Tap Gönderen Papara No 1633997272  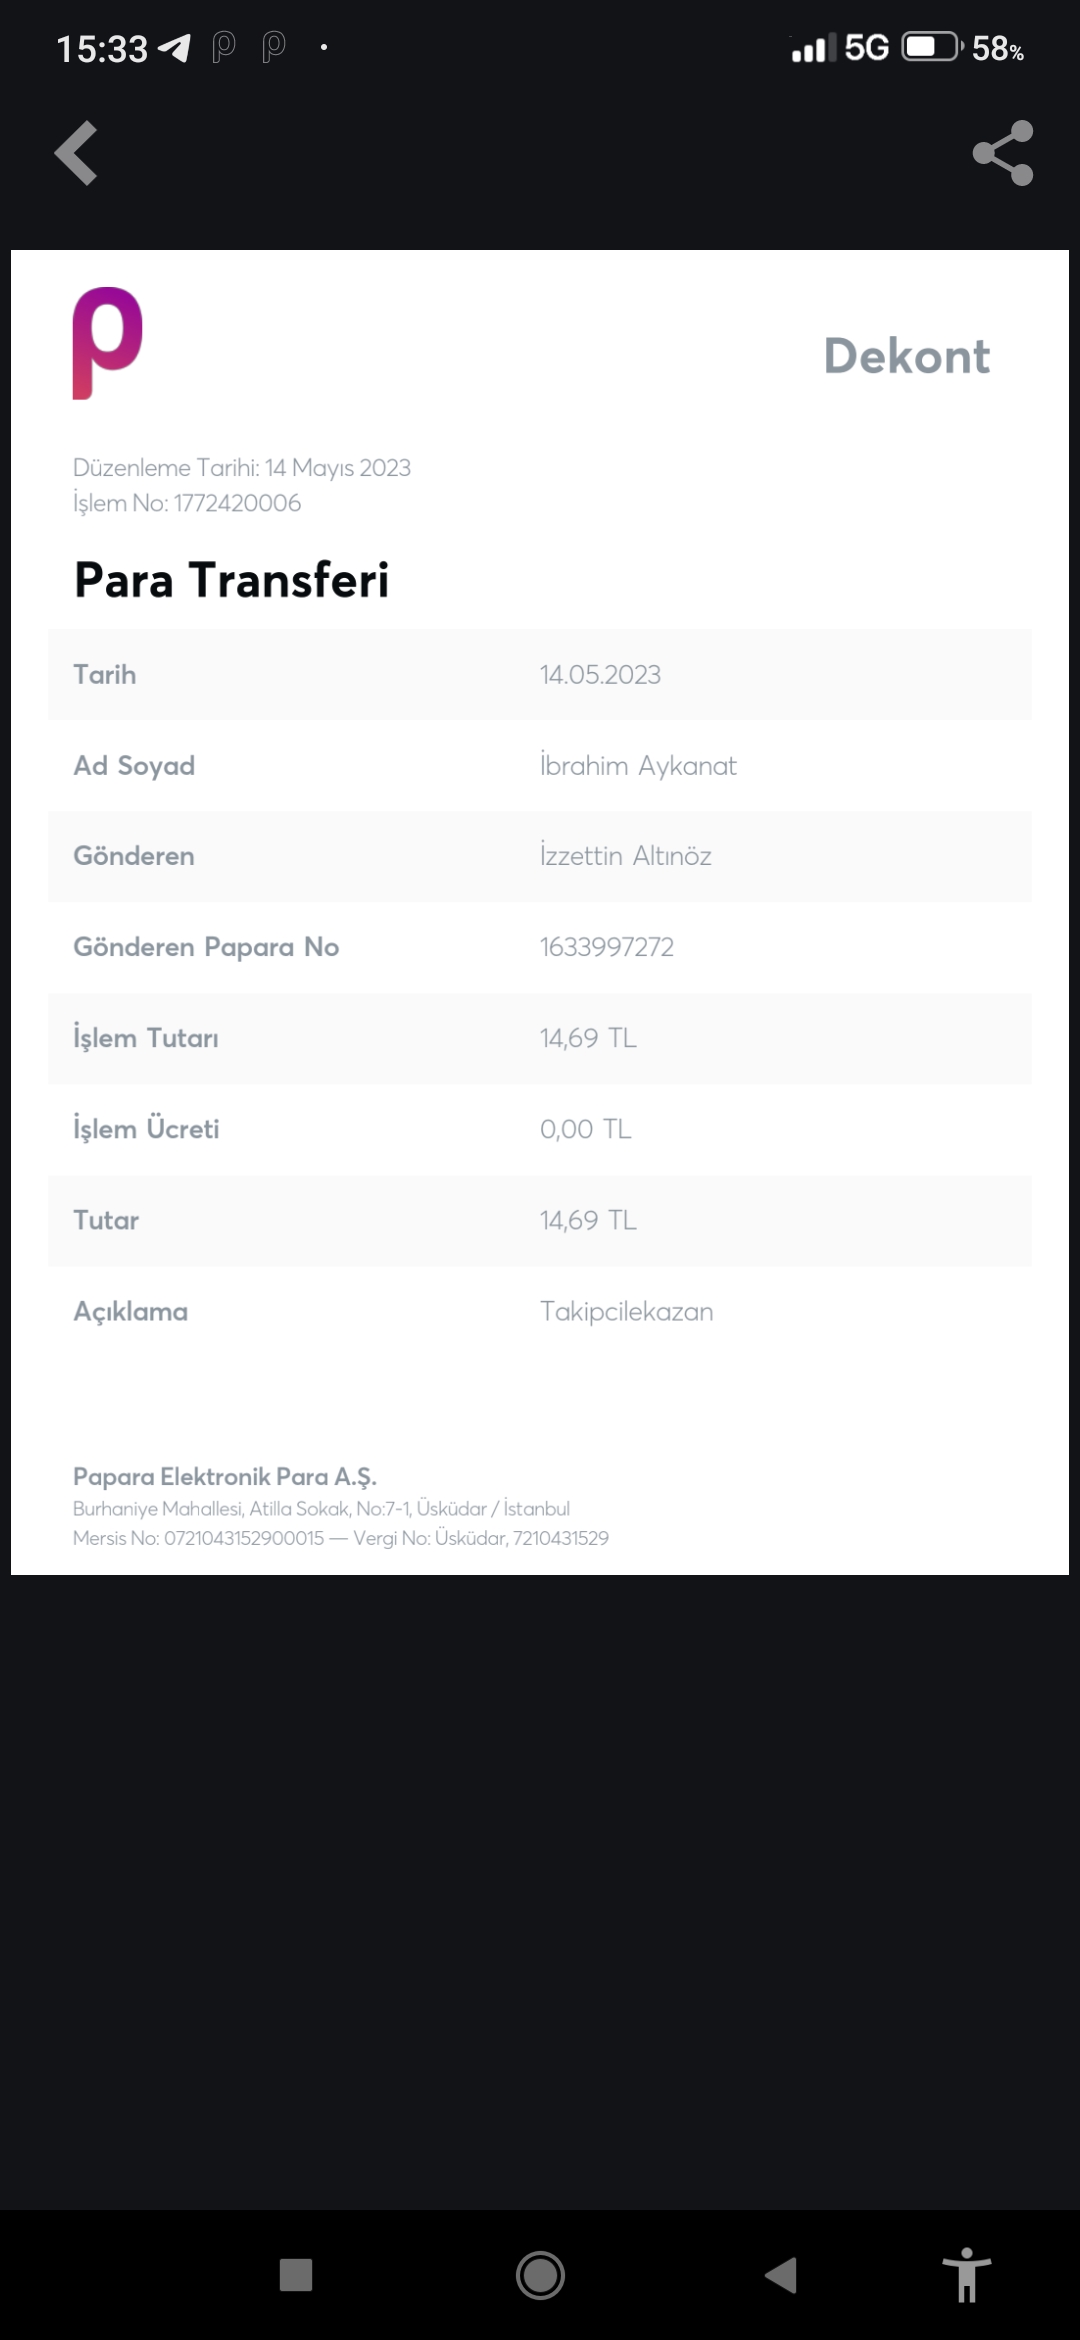pyautogui.click(x=607, y=947)
